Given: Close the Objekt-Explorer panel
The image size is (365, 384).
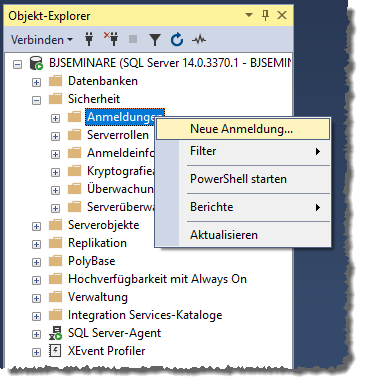Looking at the screenshot, I should pos(282,15).
